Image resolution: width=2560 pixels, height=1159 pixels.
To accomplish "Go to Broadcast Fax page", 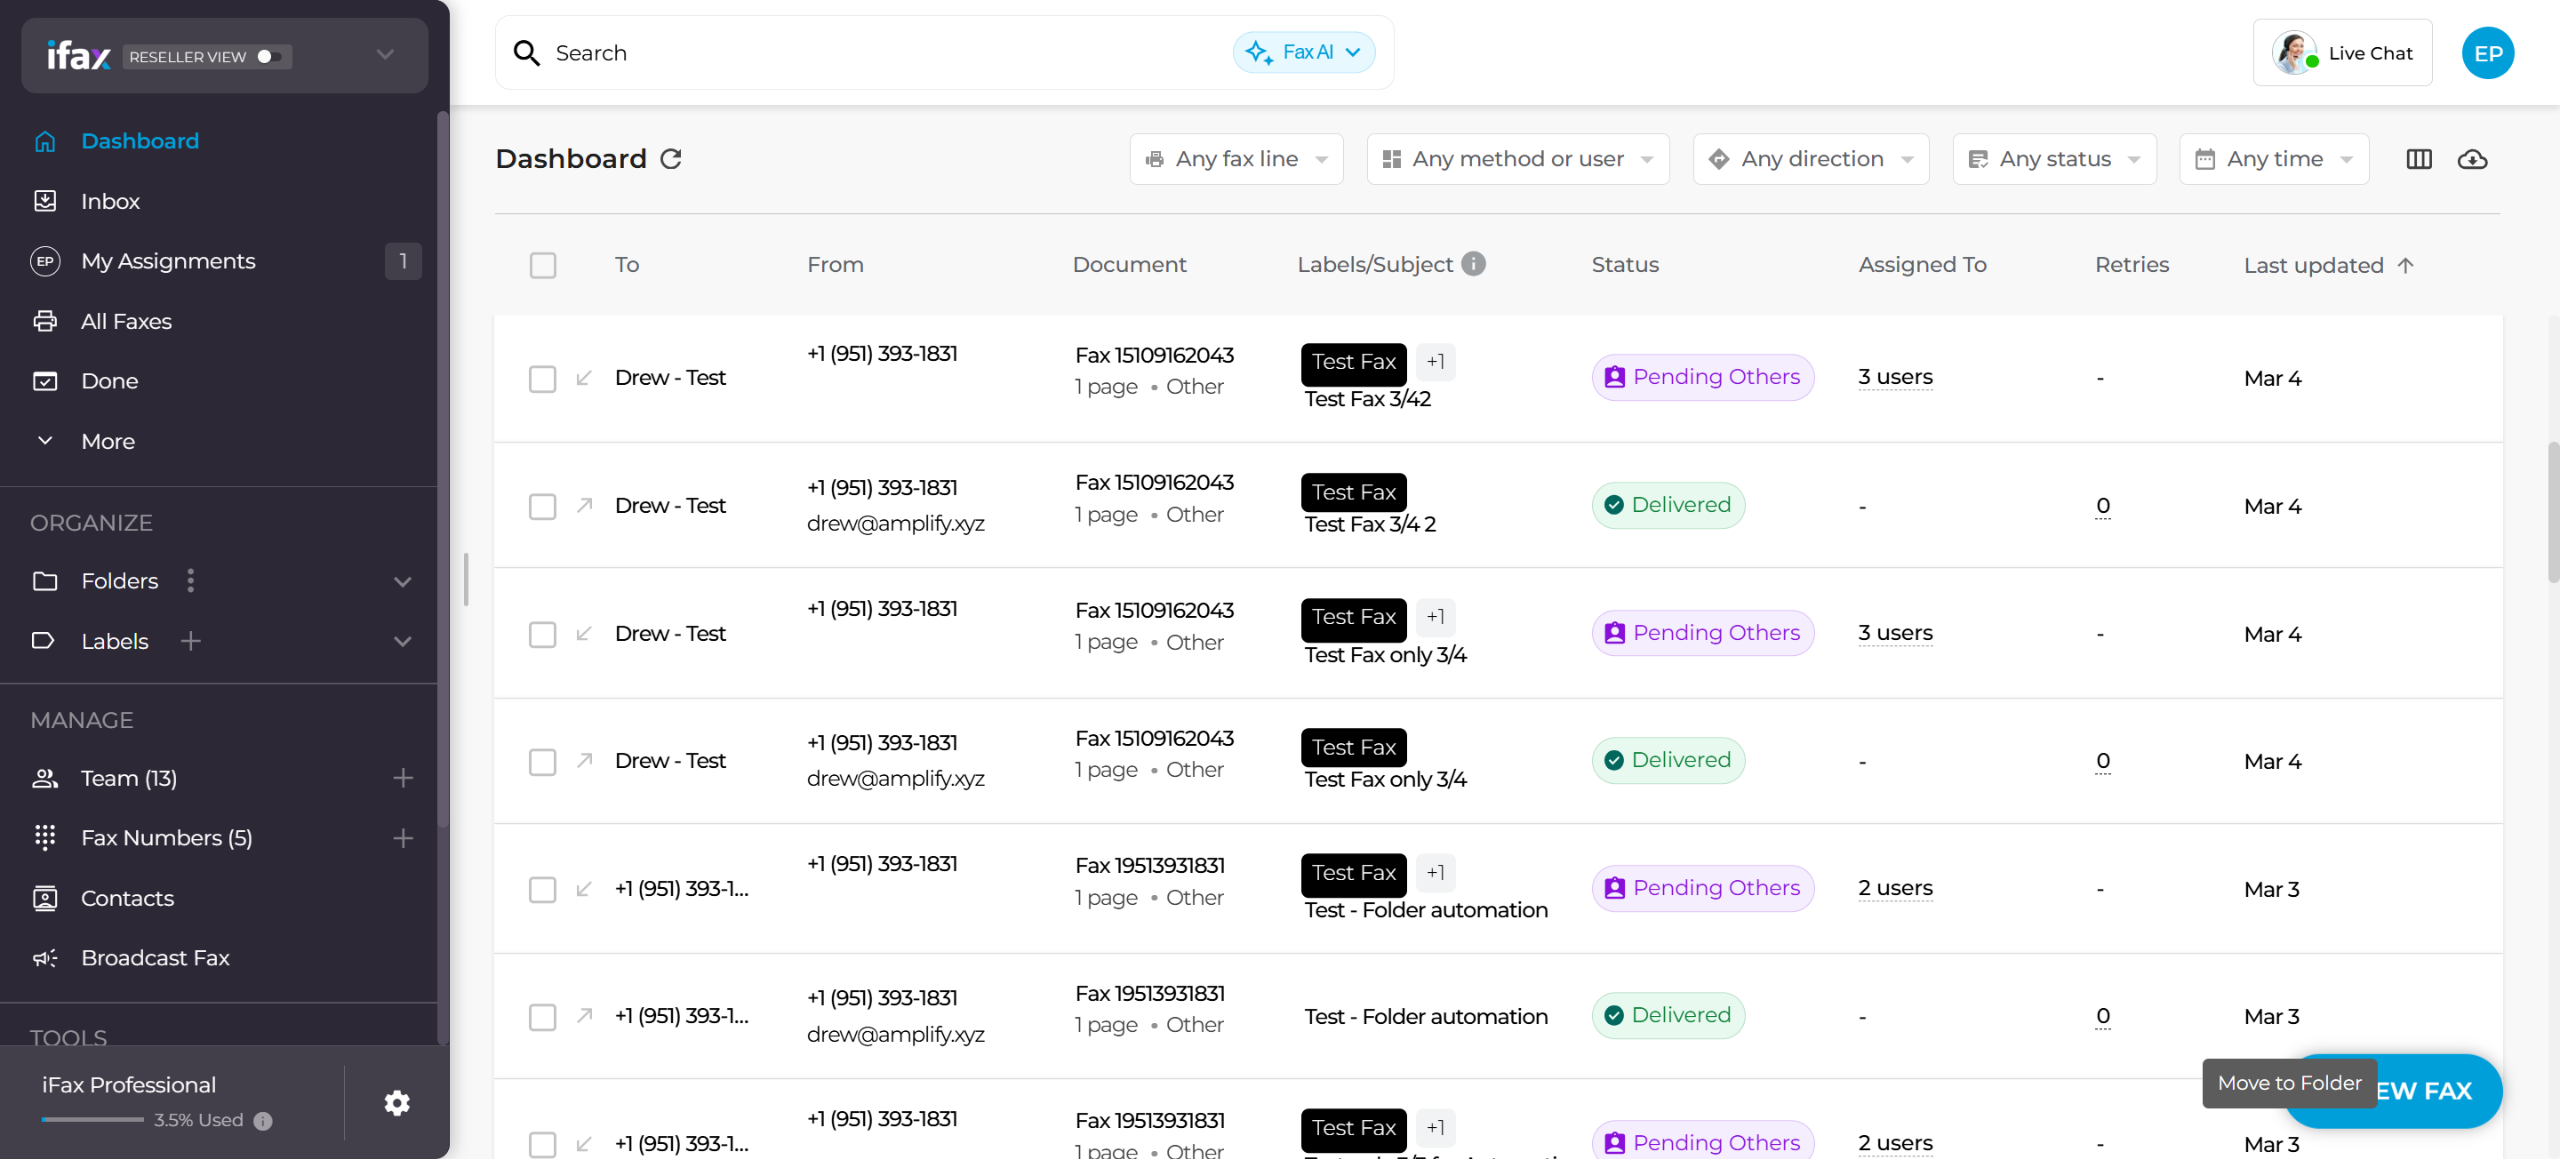I will click(155, 958).
